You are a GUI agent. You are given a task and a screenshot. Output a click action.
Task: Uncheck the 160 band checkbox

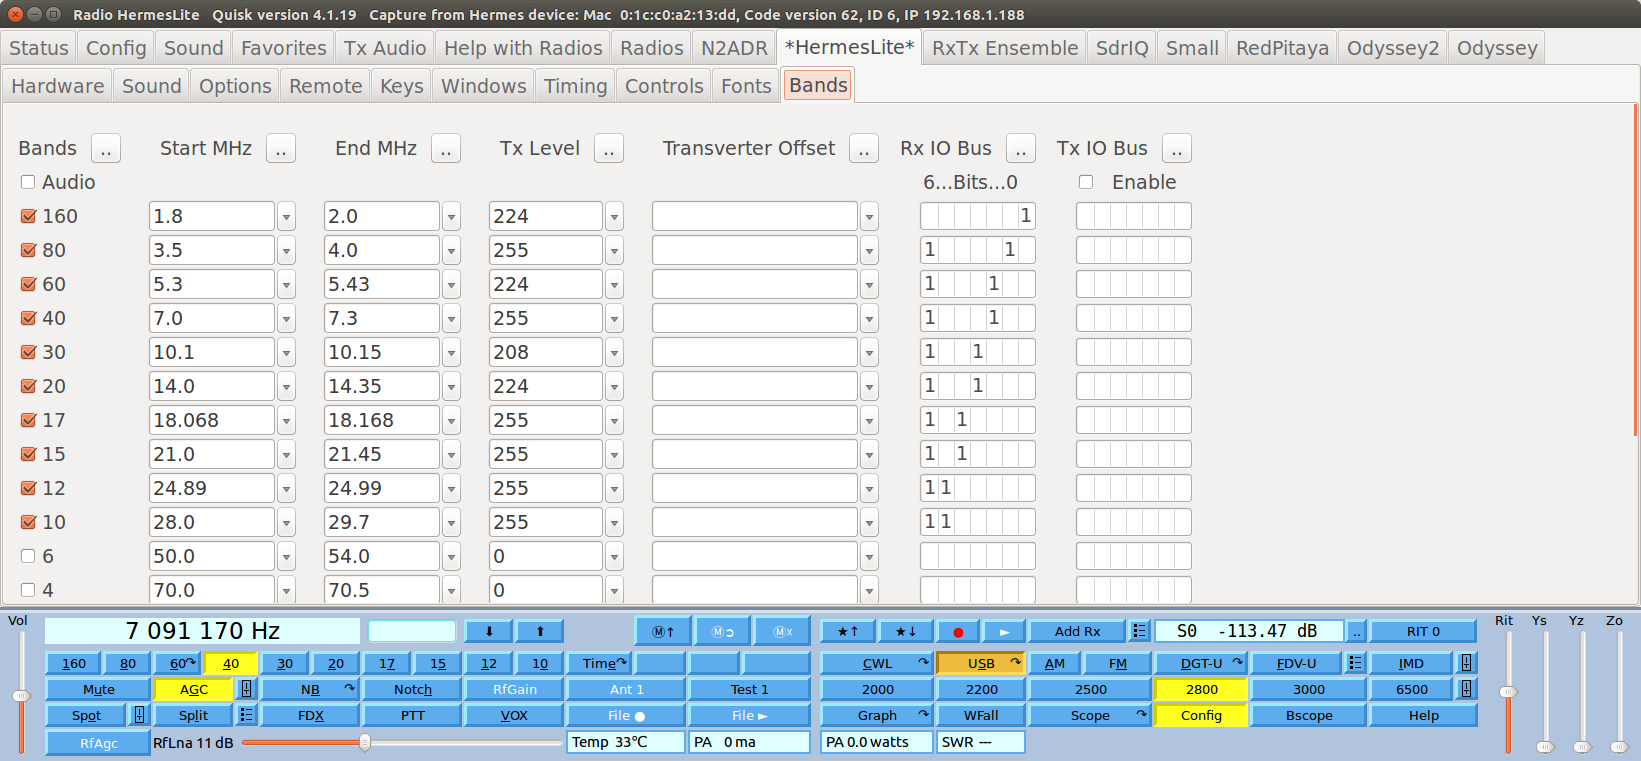pos(28,216)
